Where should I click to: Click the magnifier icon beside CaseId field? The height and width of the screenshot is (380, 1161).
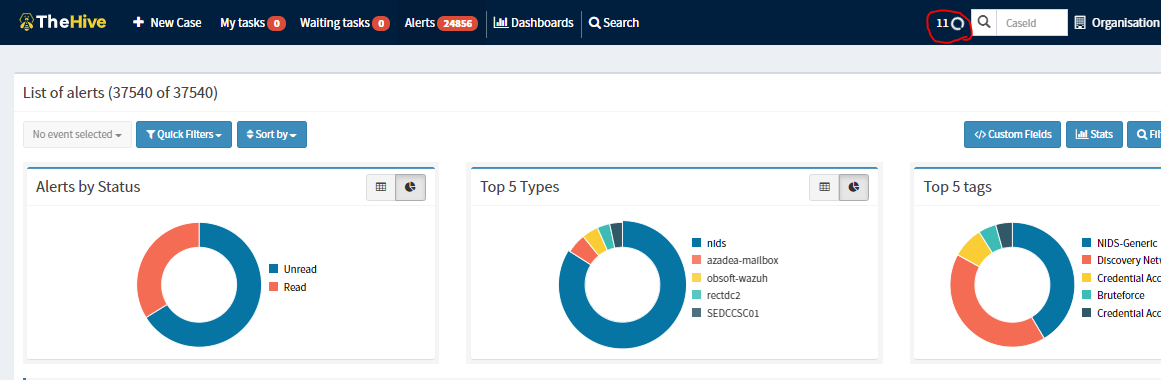[x=984, y=22]
